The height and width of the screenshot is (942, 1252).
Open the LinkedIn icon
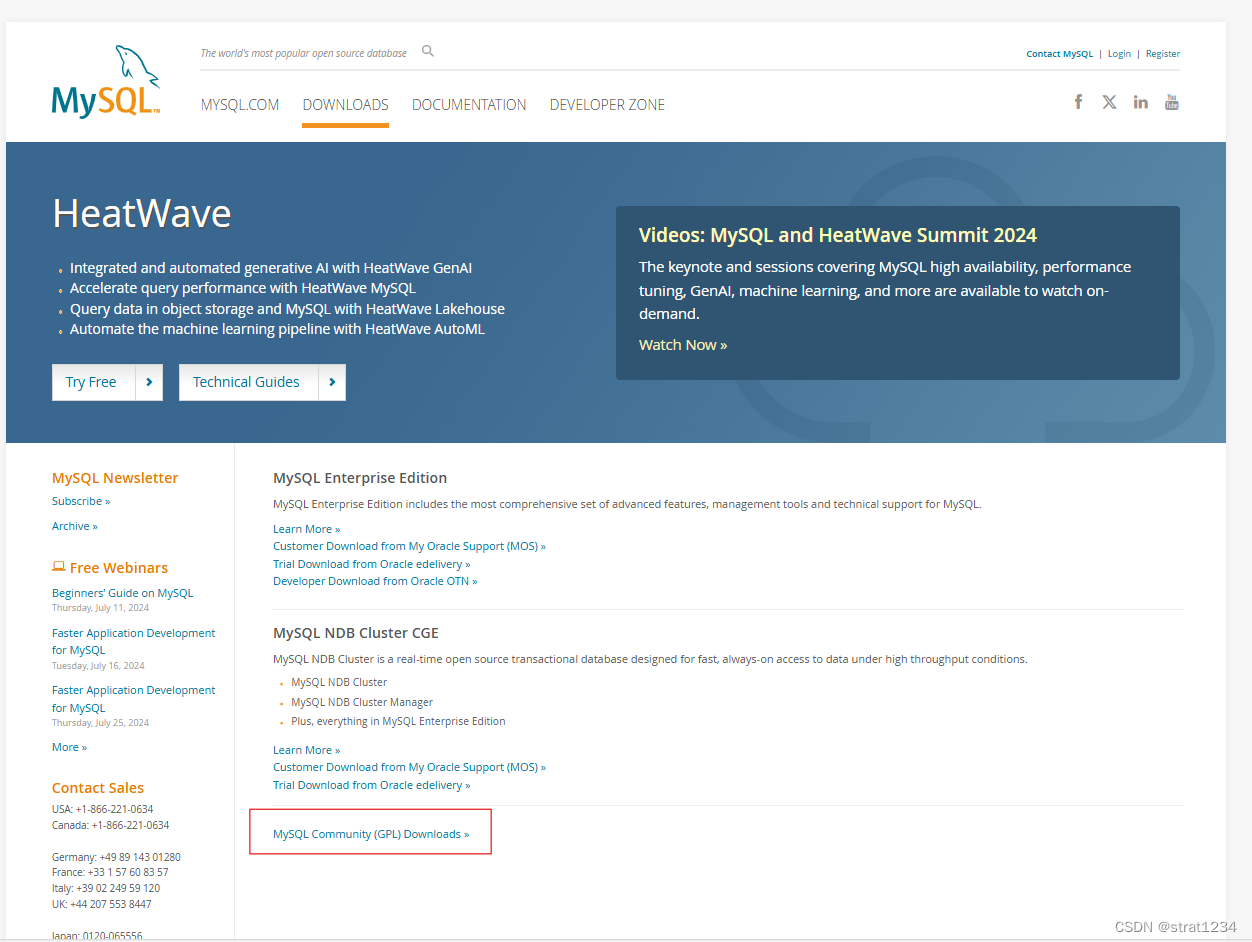1140,102
